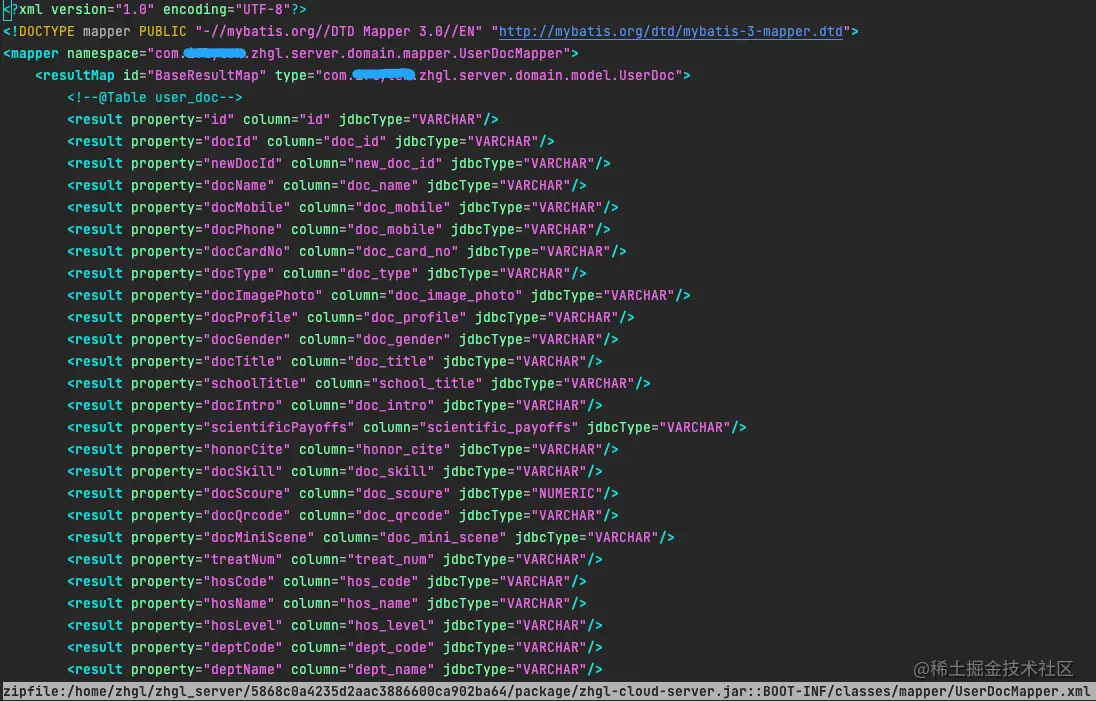
Task: Click the result line with property "docQrcode"
Action: click(x=342, y=516)
